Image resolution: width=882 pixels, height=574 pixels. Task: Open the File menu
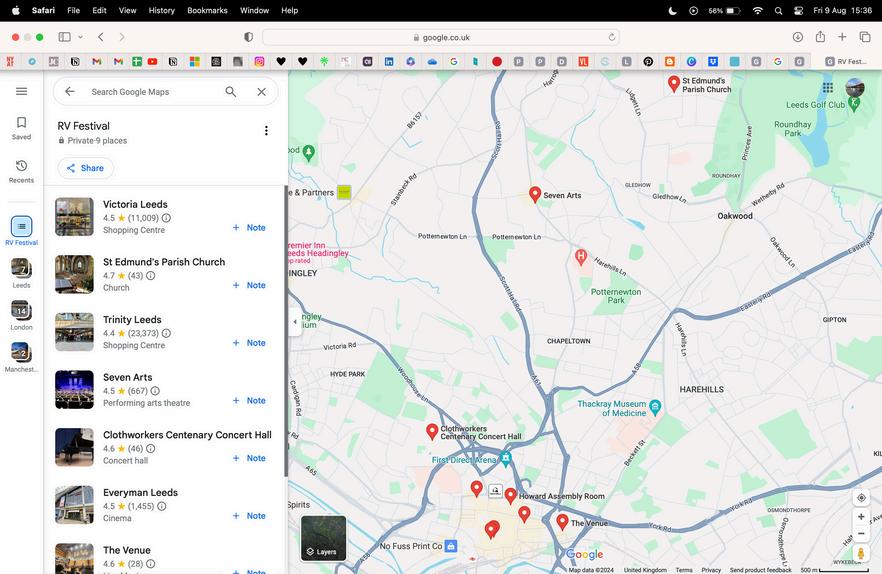point(73,10)
